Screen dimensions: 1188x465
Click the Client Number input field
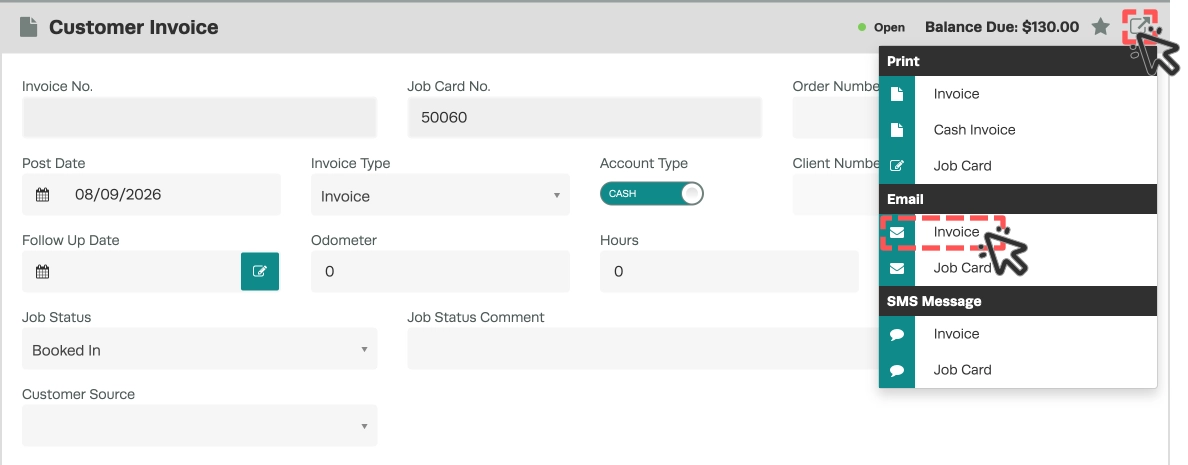coord(836,195)
